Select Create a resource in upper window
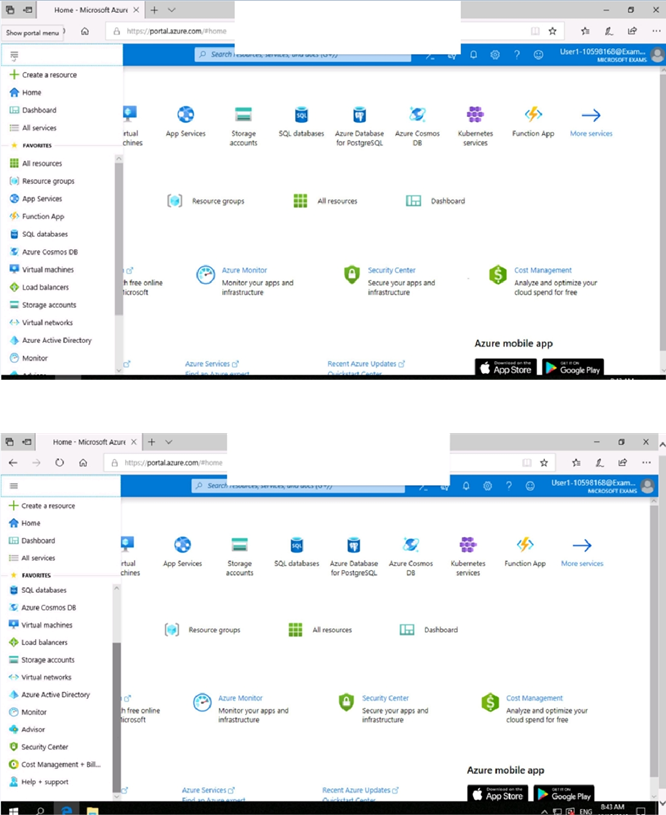The height and width of the screenshot is (815, 666). [x=43, y=75]
